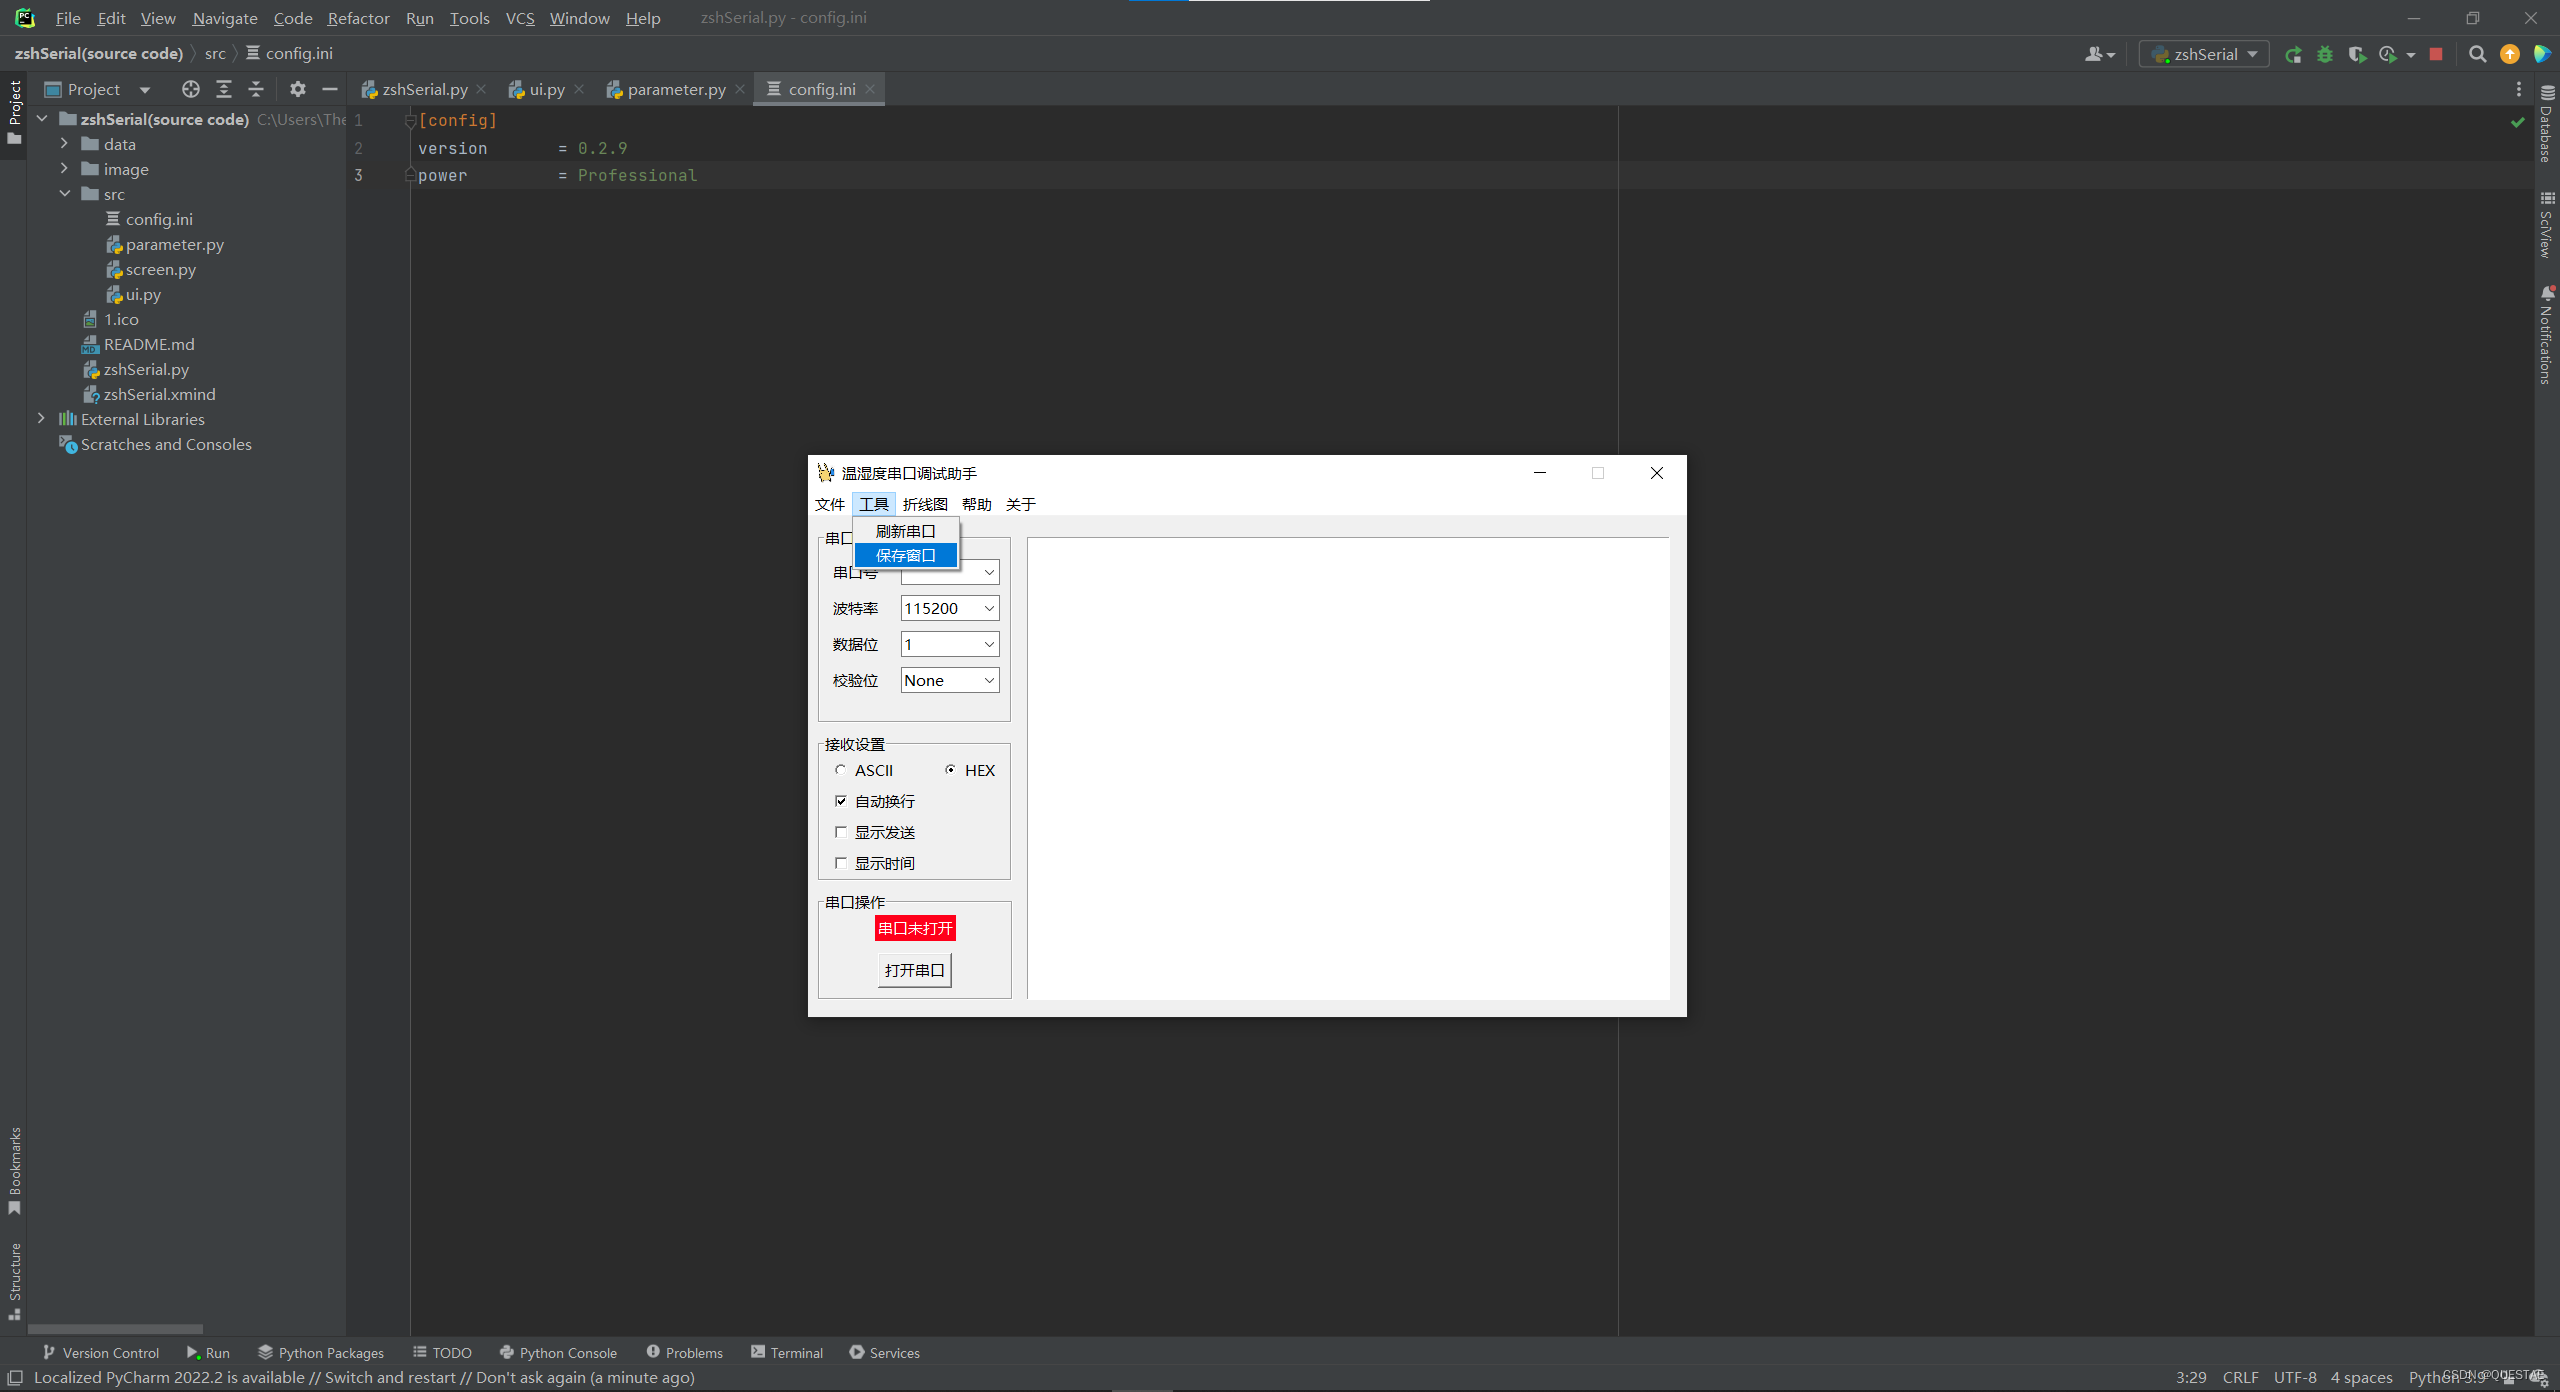
Task: Select the ASCII radio button
Action: pyautogui.click(x=841, y=770)
